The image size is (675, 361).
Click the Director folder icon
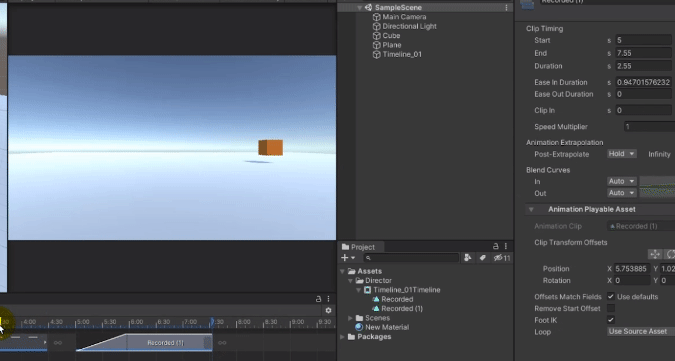point(359,281)
